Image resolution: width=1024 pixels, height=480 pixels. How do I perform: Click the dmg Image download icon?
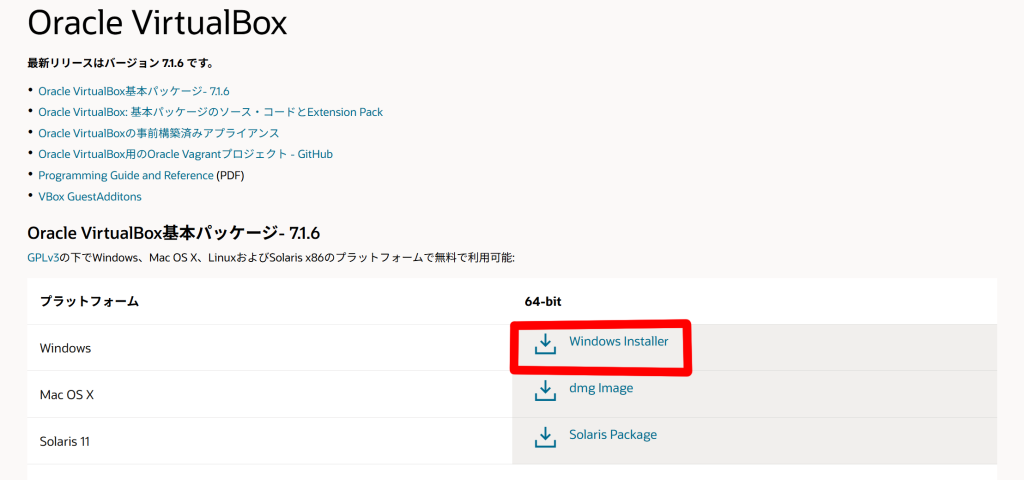545,391
